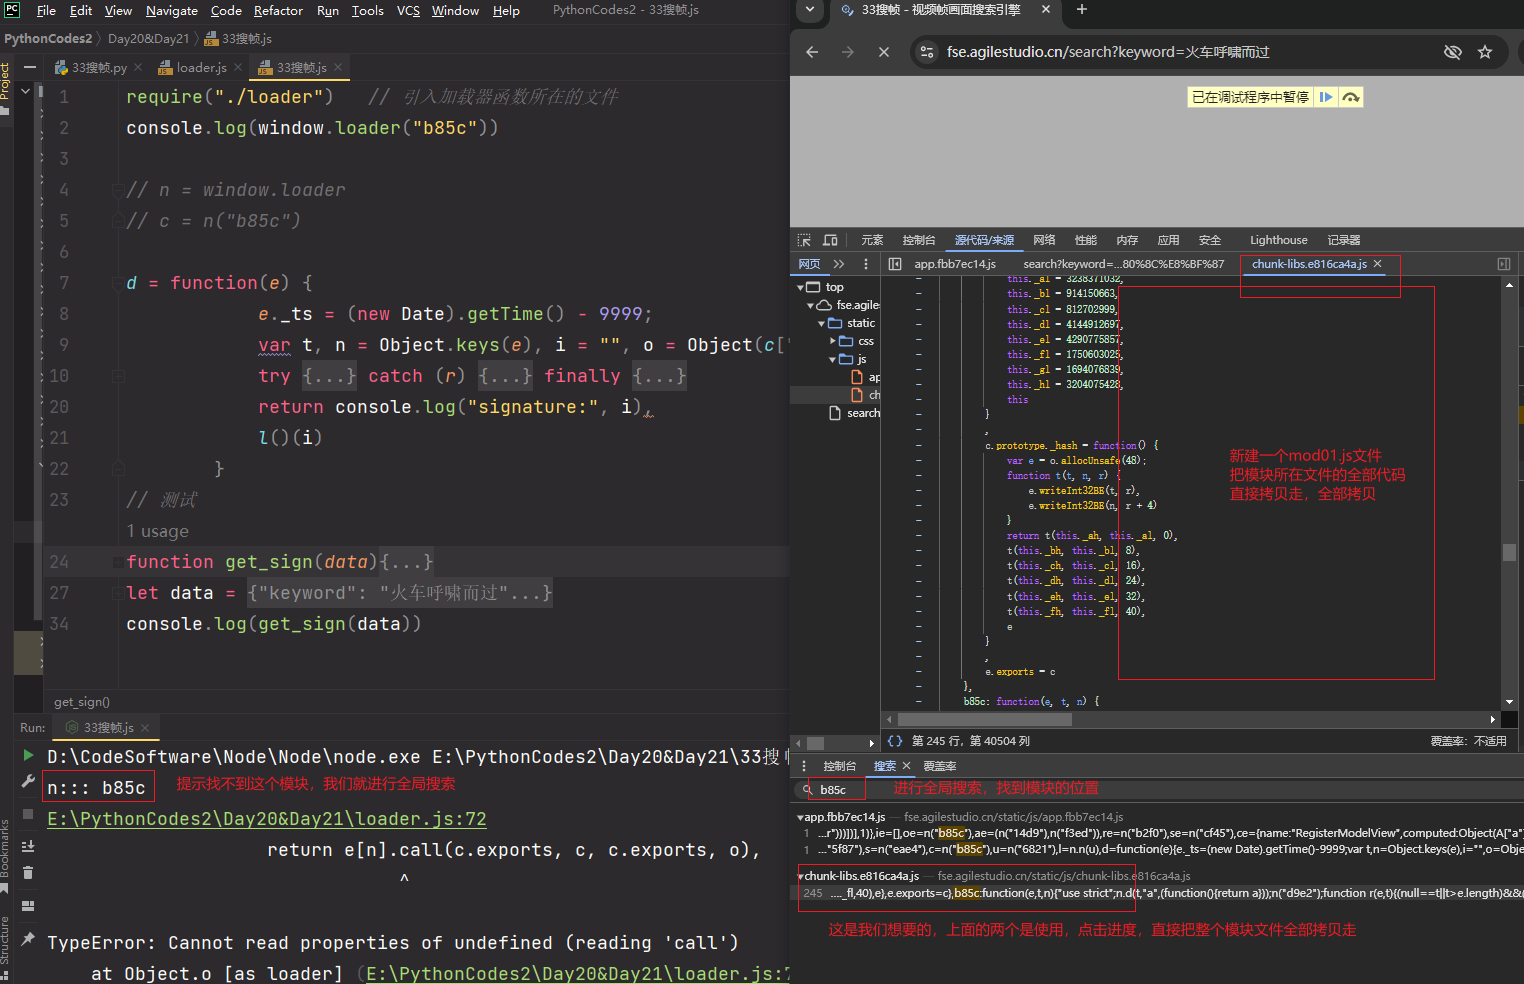
Task: Click layout icon in Run toolbar
Action: click(x=28, y=906)
